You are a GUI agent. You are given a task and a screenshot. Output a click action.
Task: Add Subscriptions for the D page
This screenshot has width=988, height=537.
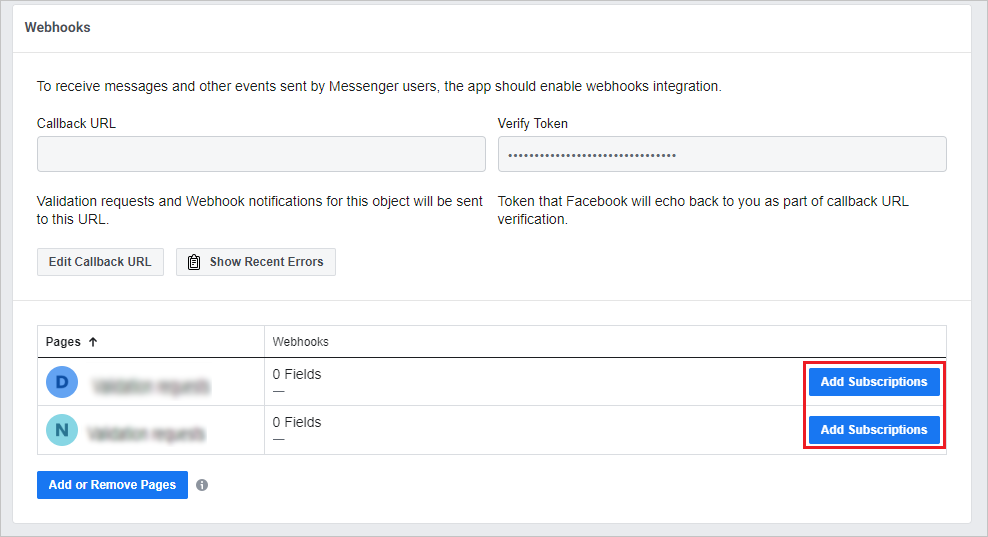point(874,382)
